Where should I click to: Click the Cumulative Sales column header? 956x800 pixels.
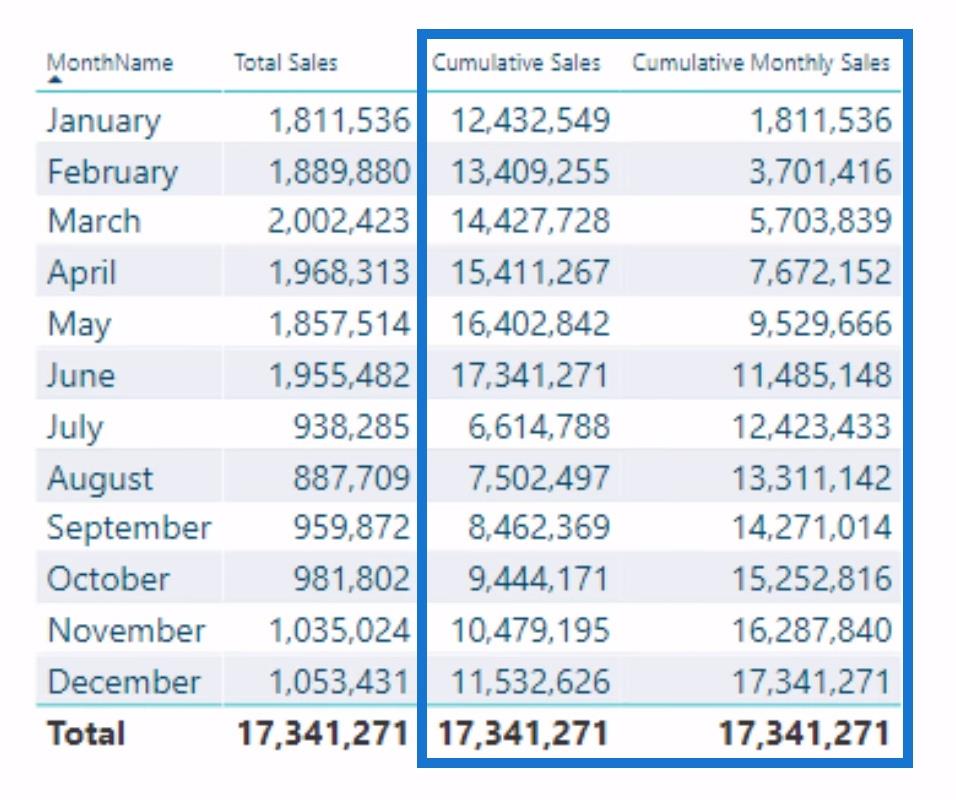coord(516,63)
